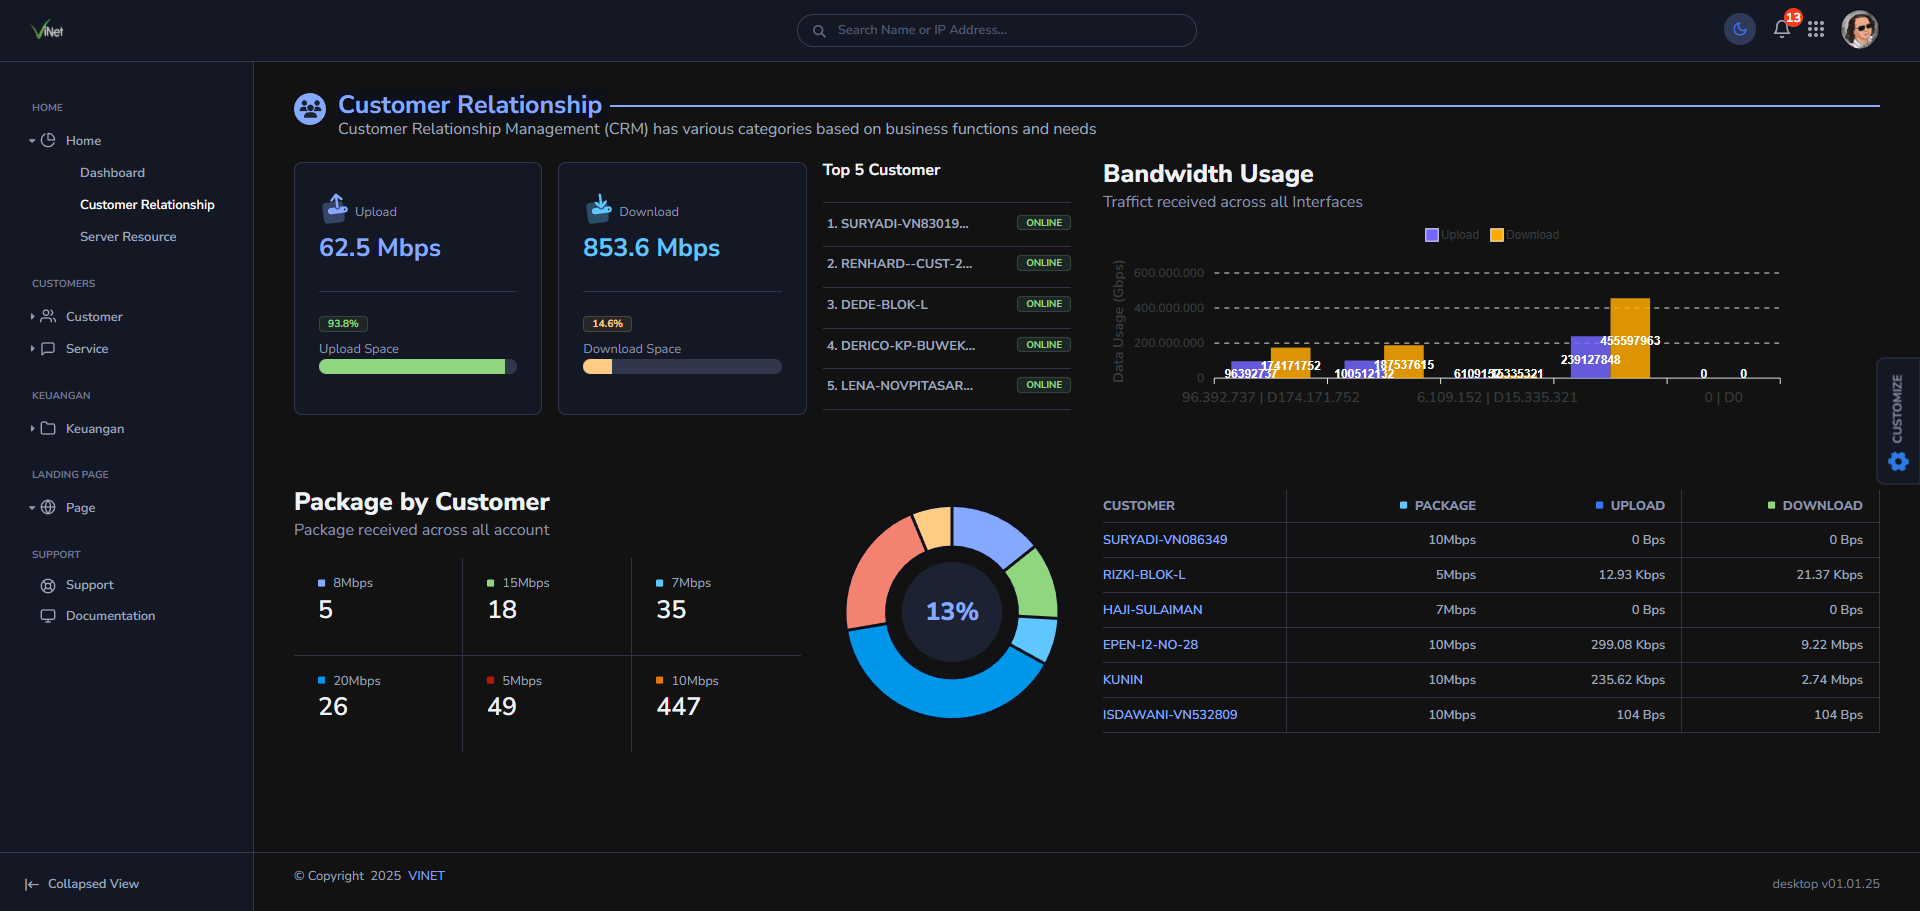
Task: Toggle Upload series in chart legend
Action: [x=1451, y=235]
